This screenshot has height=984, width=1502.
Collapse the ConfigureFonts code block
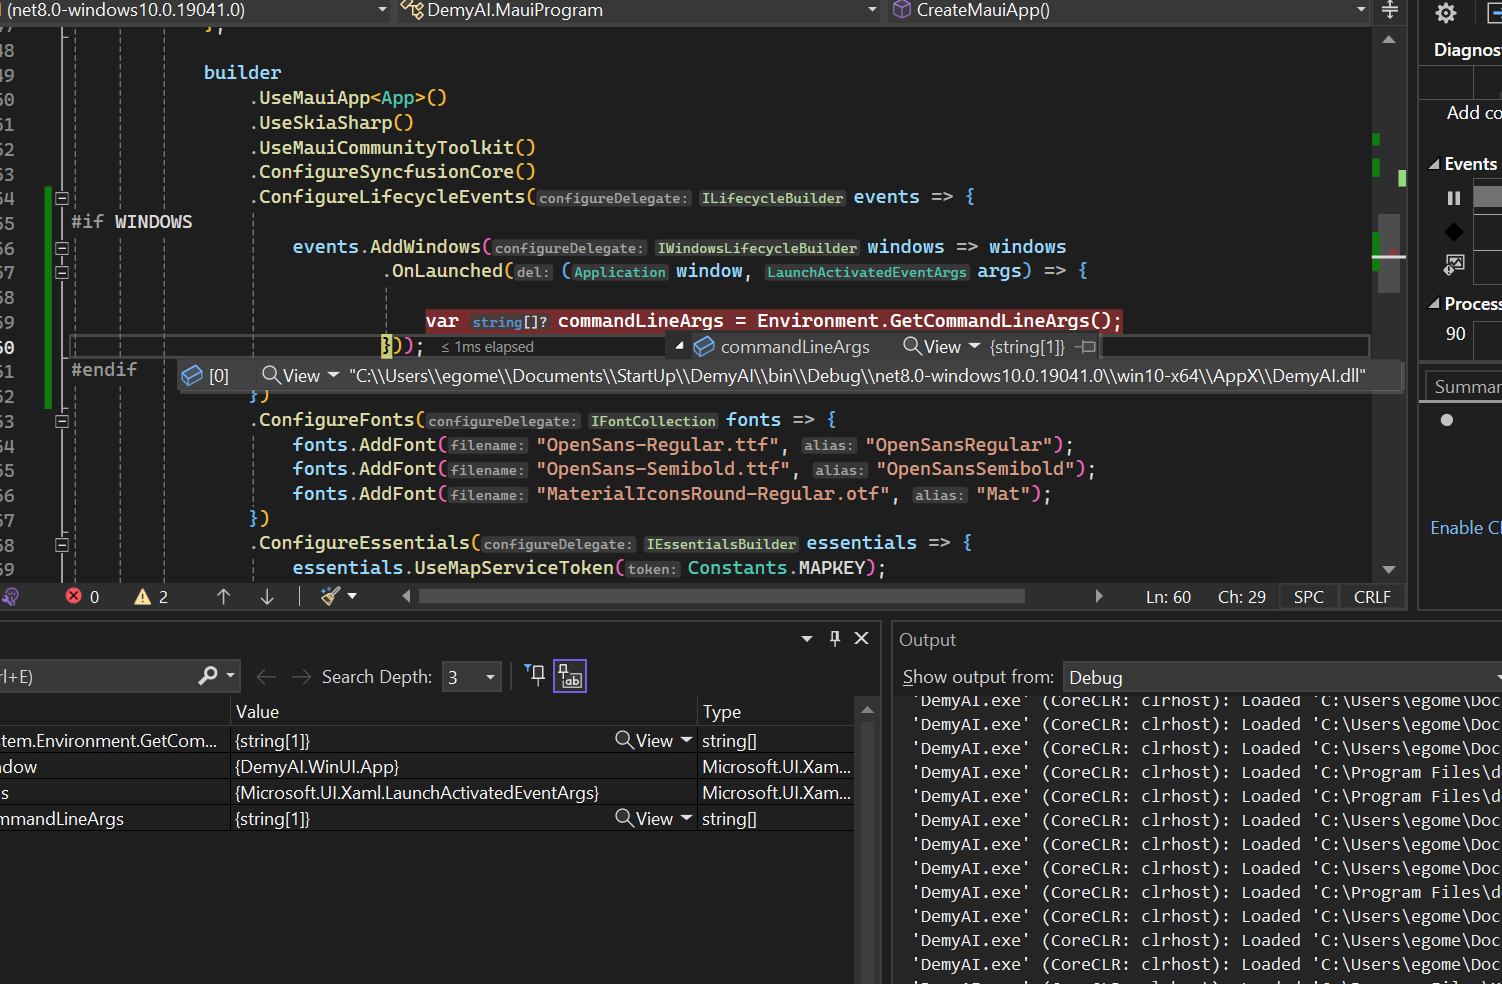pyautogui.click(x=61, y=421)
